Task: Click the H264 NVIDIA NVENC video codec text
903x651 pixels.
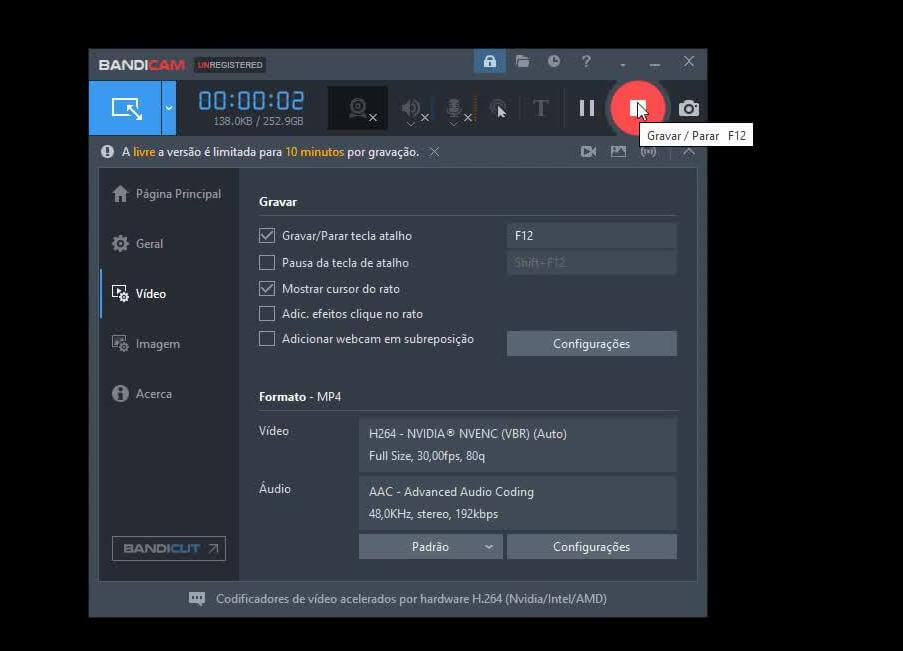Action: point(468,434)
